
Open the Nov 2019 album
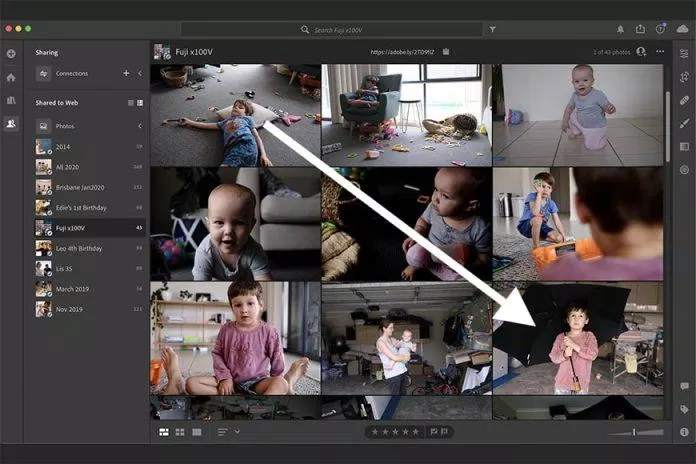point(89,309)
